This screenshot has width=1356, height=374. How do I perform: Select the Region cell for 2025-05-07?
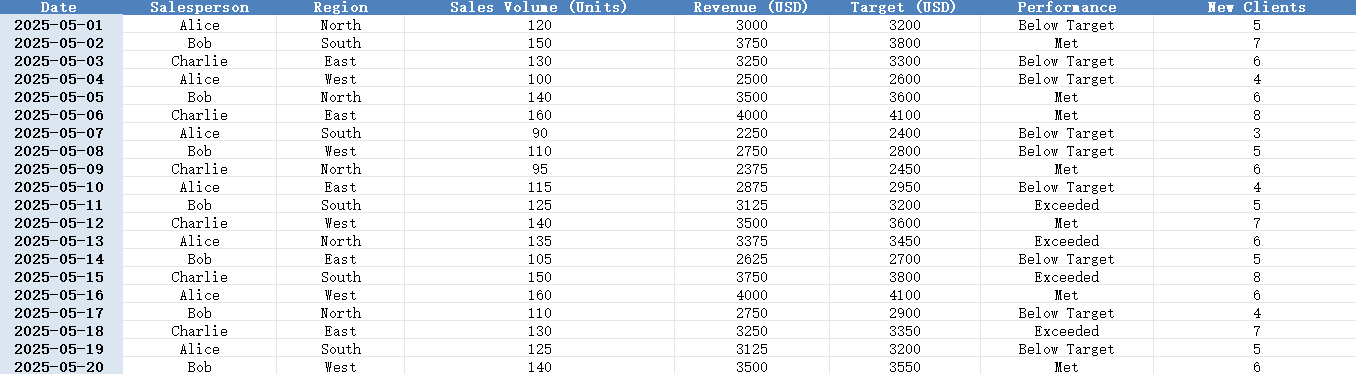341,133
